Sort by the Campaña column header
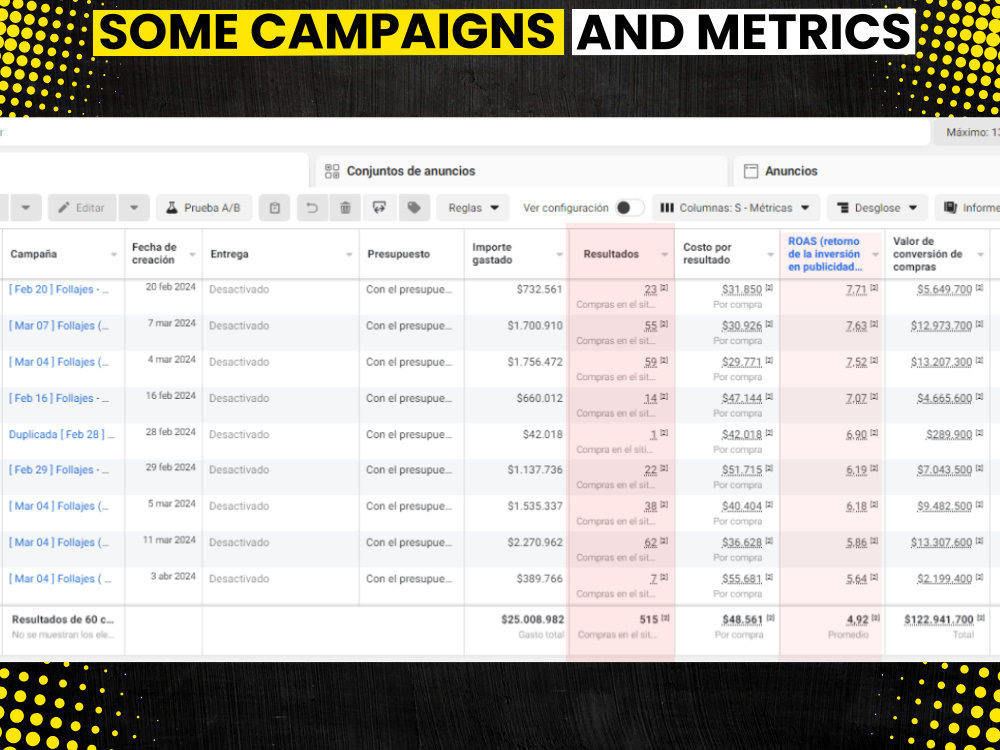 62,254
